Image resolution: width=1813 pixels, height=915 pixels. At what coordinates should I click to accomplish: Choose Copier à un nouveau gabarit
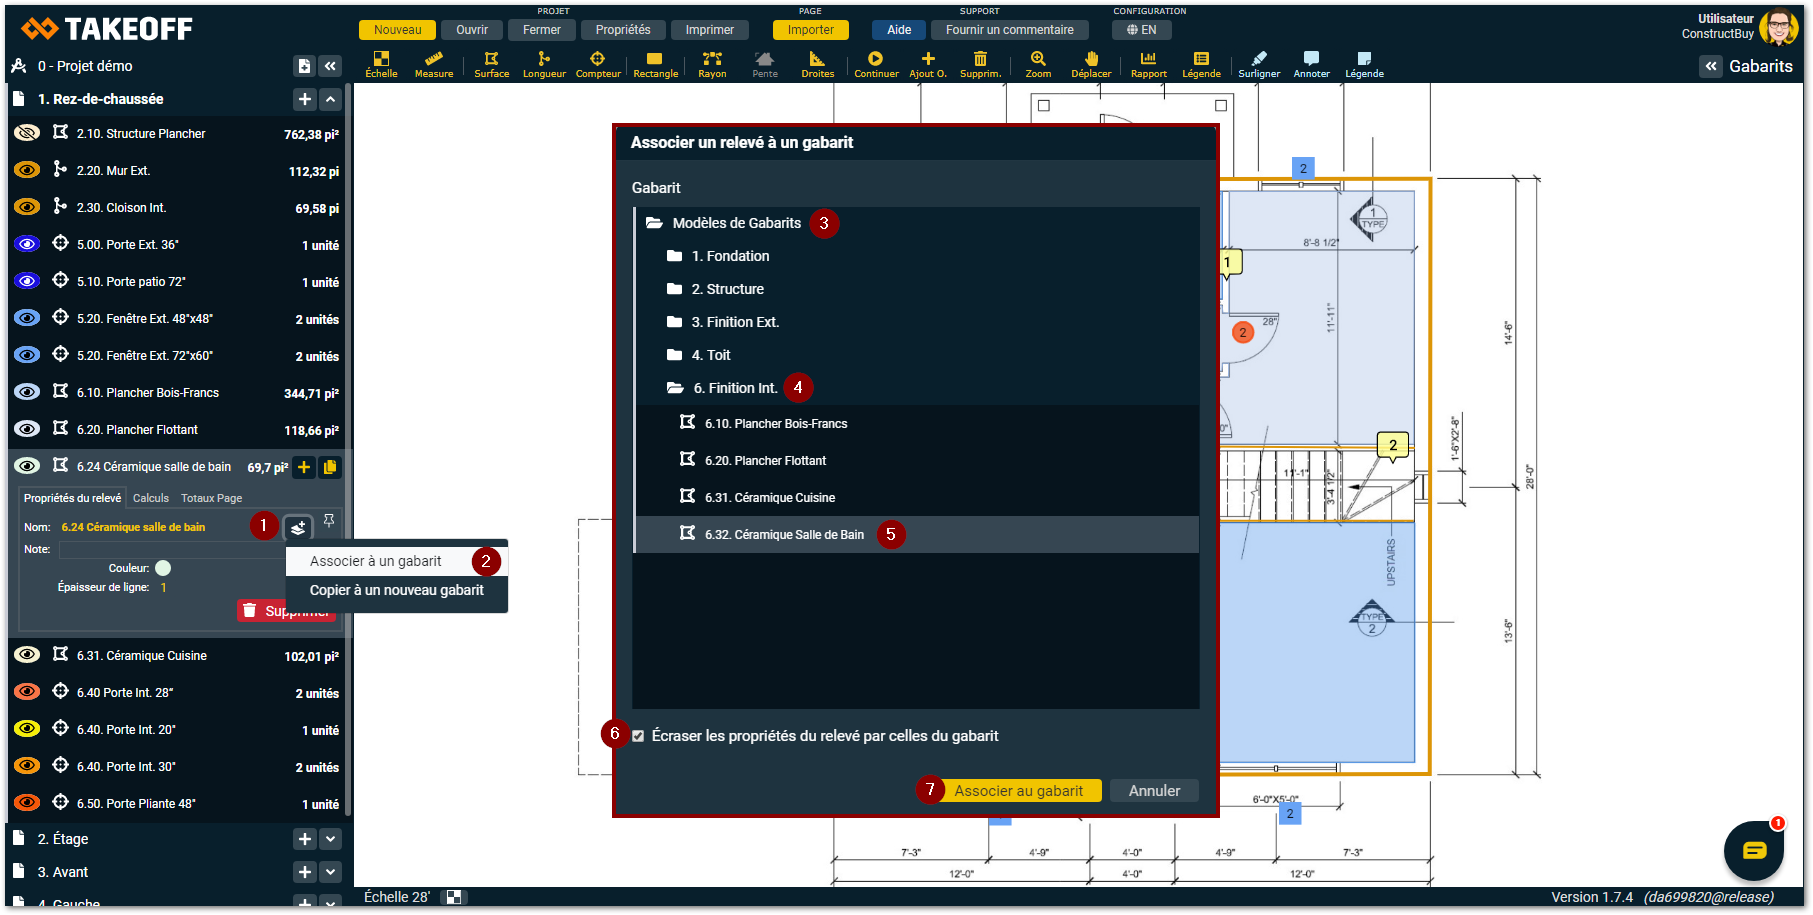[x=396, y=590]
